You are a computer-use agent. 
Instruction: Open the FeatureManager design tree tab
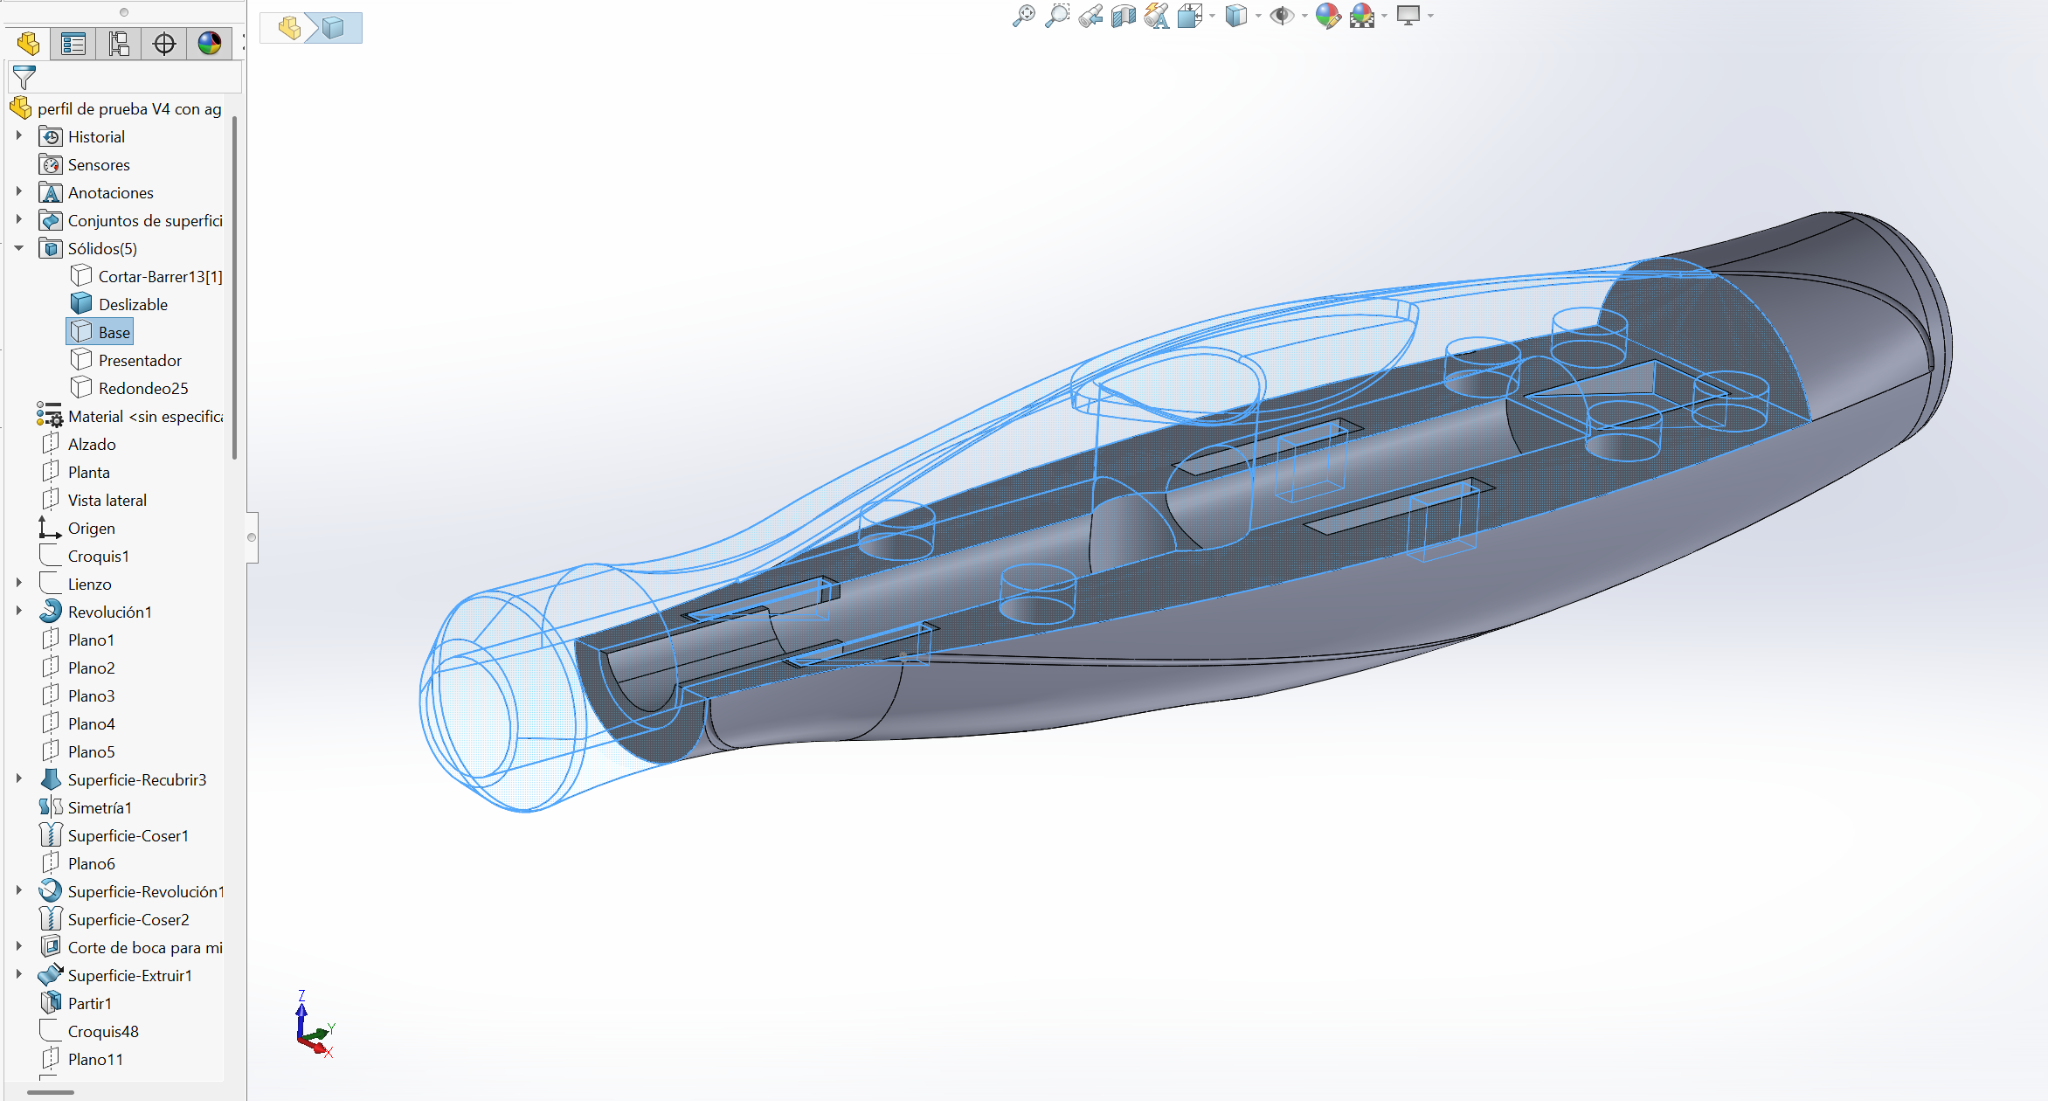pos(28,43)
